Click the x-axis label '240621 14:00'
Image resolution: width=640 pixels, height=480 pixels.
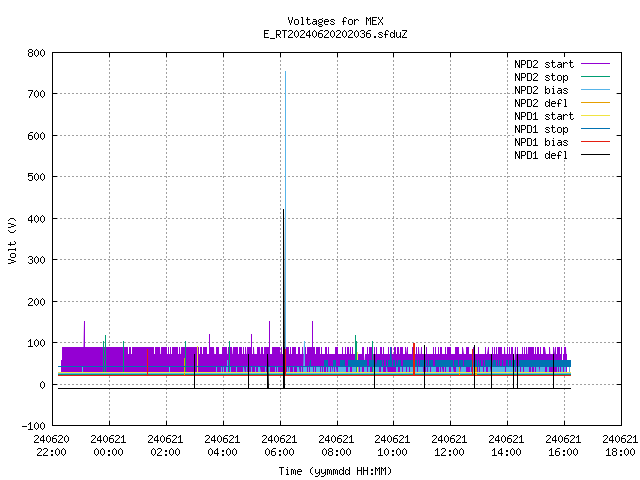[x=506, y=446]
